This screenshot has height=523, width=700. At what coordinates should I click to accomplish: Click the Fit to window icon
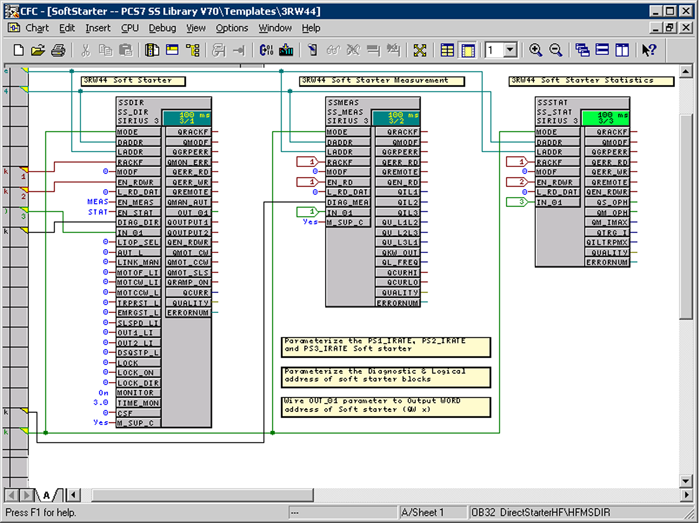[419, 49]
